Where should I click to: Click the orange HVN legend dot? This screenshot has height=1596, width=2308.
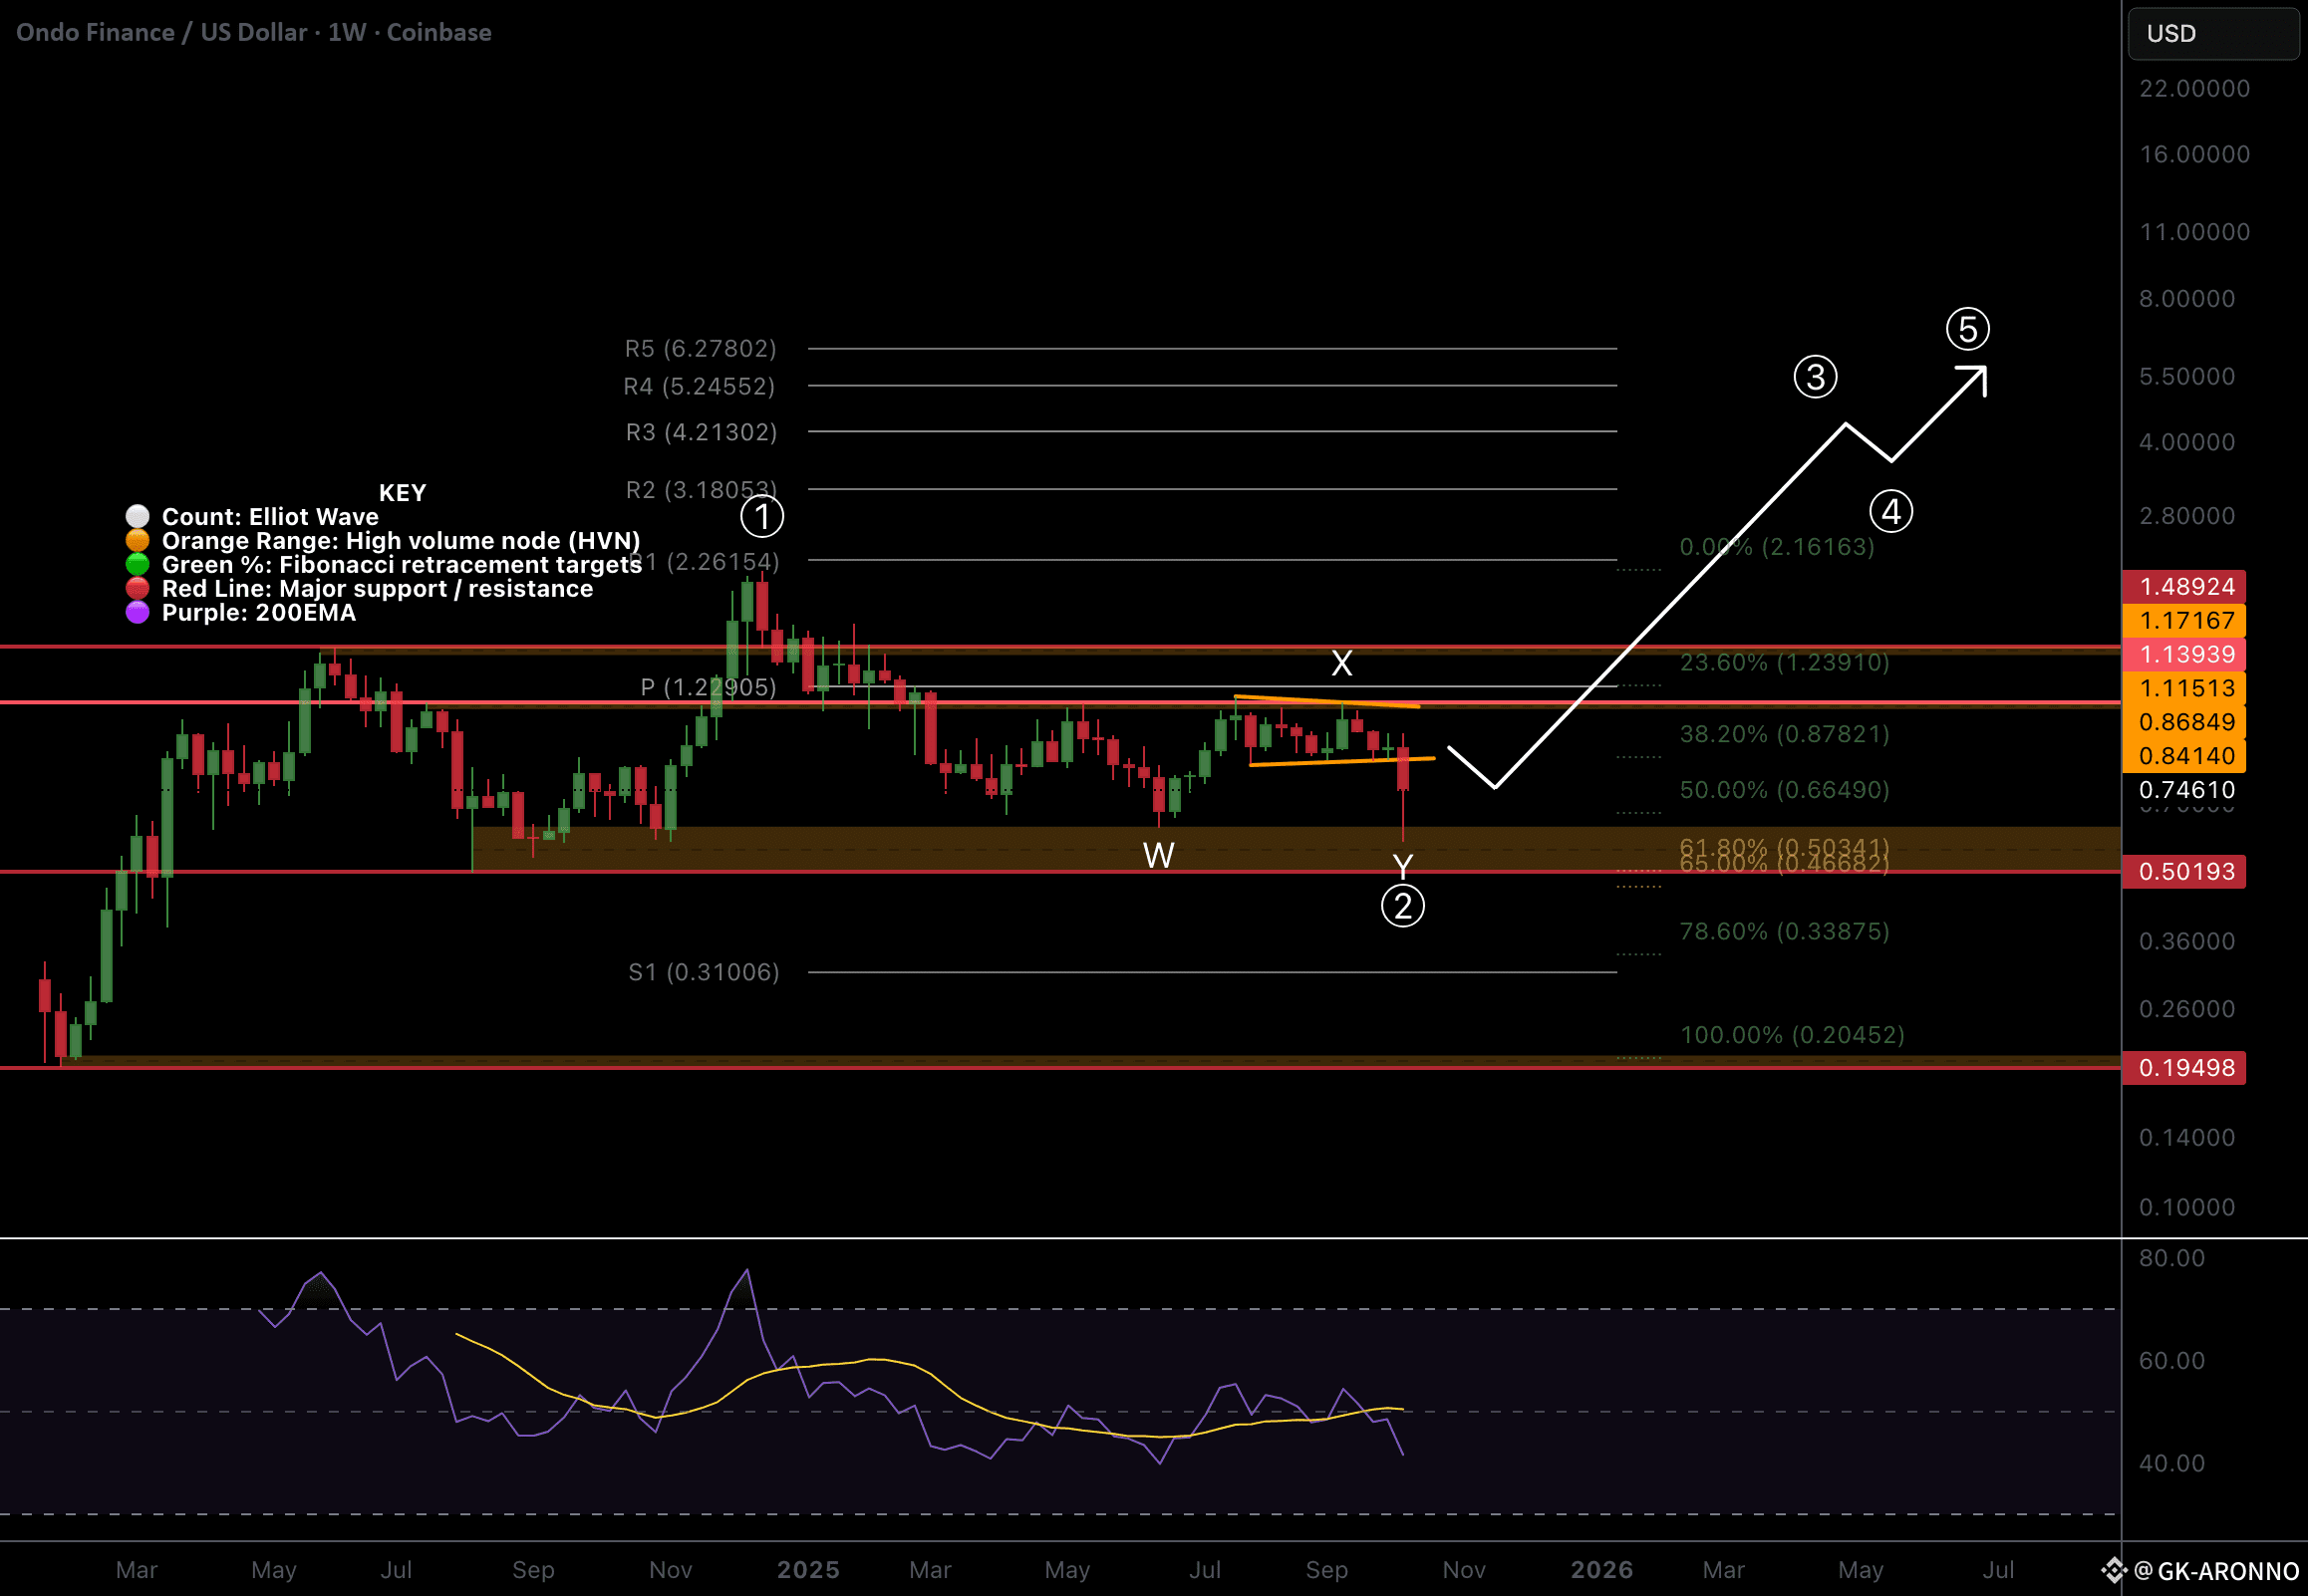click(x=138, y=540)
